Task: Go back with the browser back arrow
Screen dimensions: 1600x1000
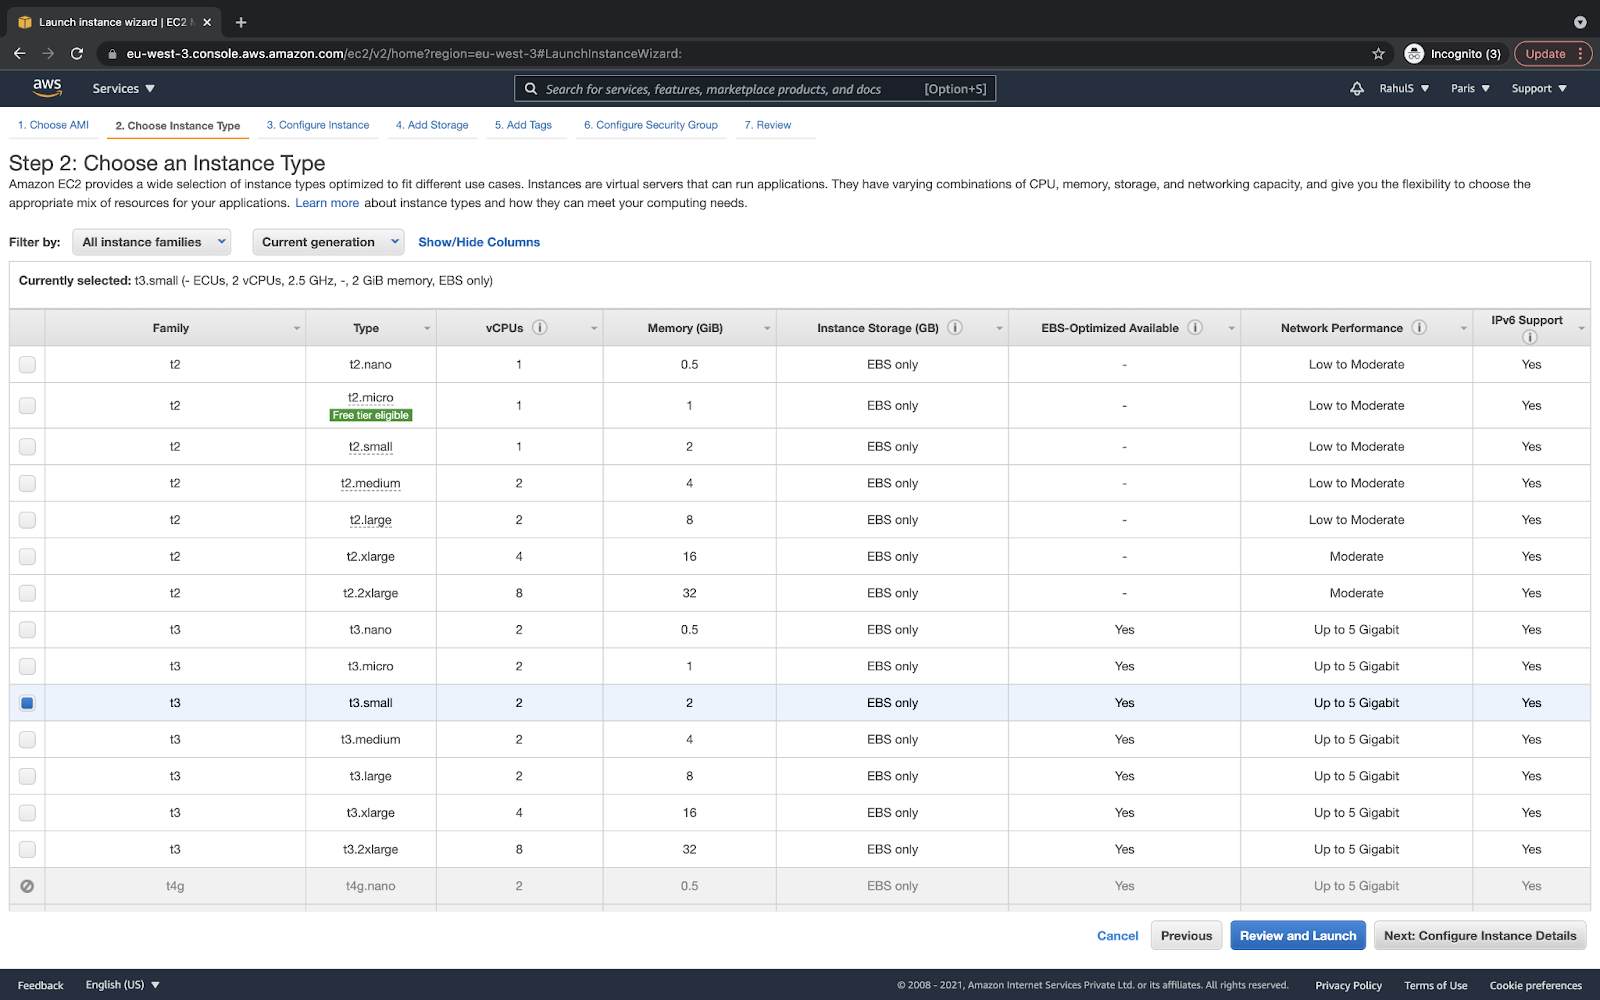Action: pyautogui.click(x=20, y=53)
